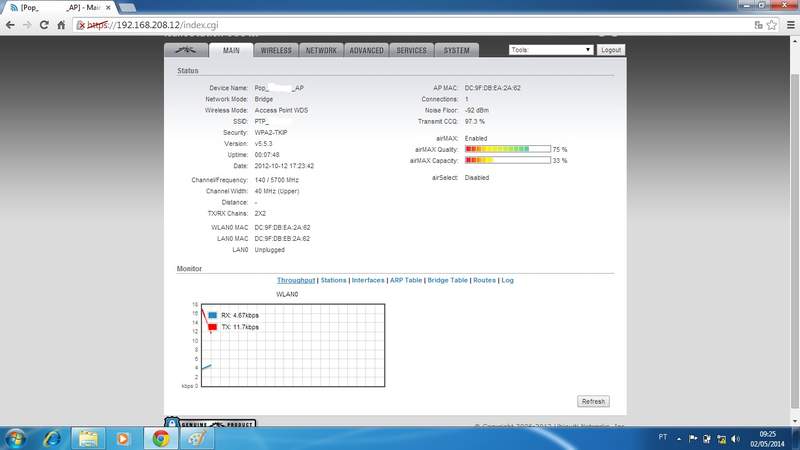Click the Transmit CCQ value 97.3 %

pos(474,121)
